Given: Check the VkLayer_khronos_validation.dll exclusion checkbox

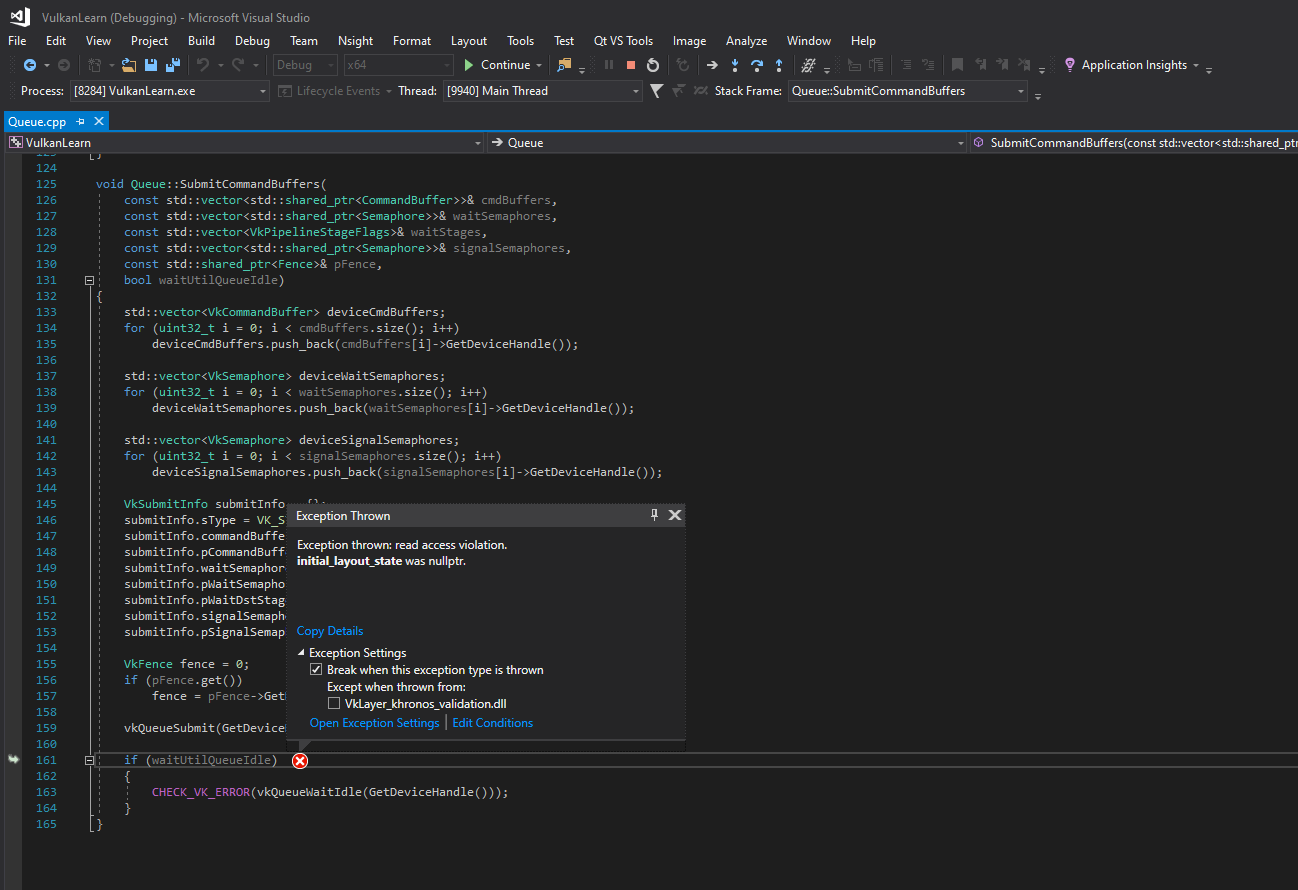Looking at the screenshot, I should [336, 703].
